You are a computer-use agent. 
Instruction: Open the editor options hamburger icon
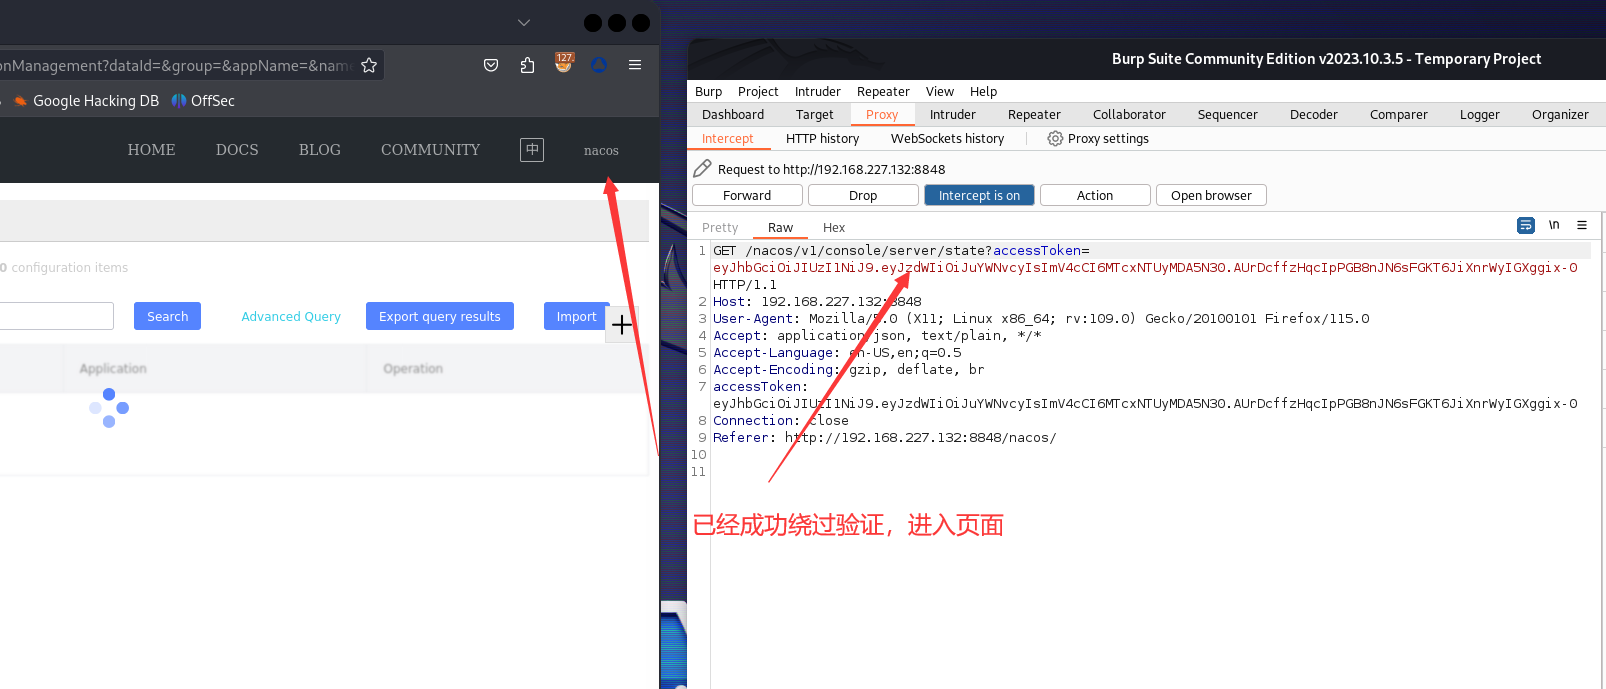pyautogui.click(x=1582, y=225)
